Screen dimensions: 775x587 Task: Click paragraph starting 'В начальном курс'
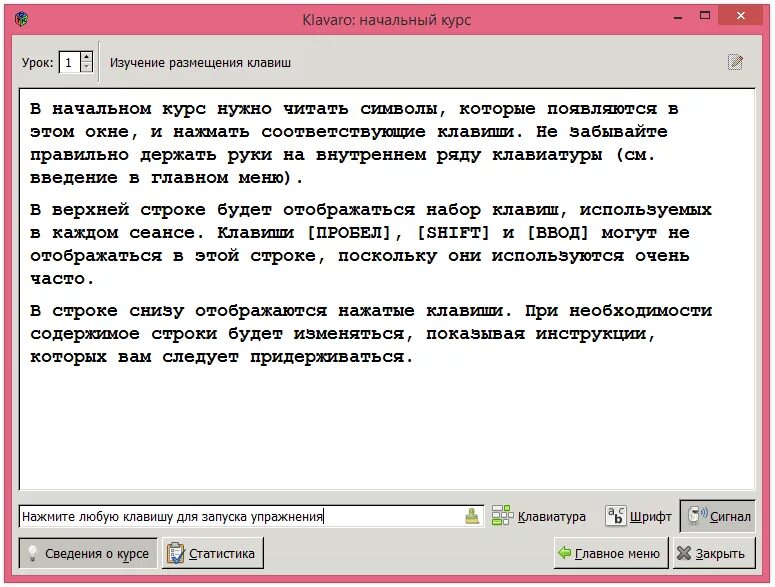point(354,143)
